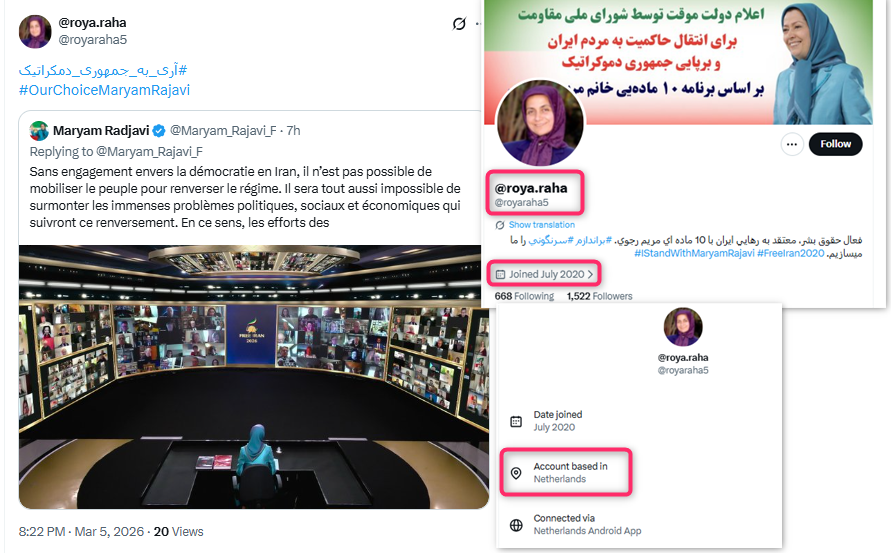Click the Grok icon on the tweet header
Screen dimensions: 891x553
tap(459, 23)
